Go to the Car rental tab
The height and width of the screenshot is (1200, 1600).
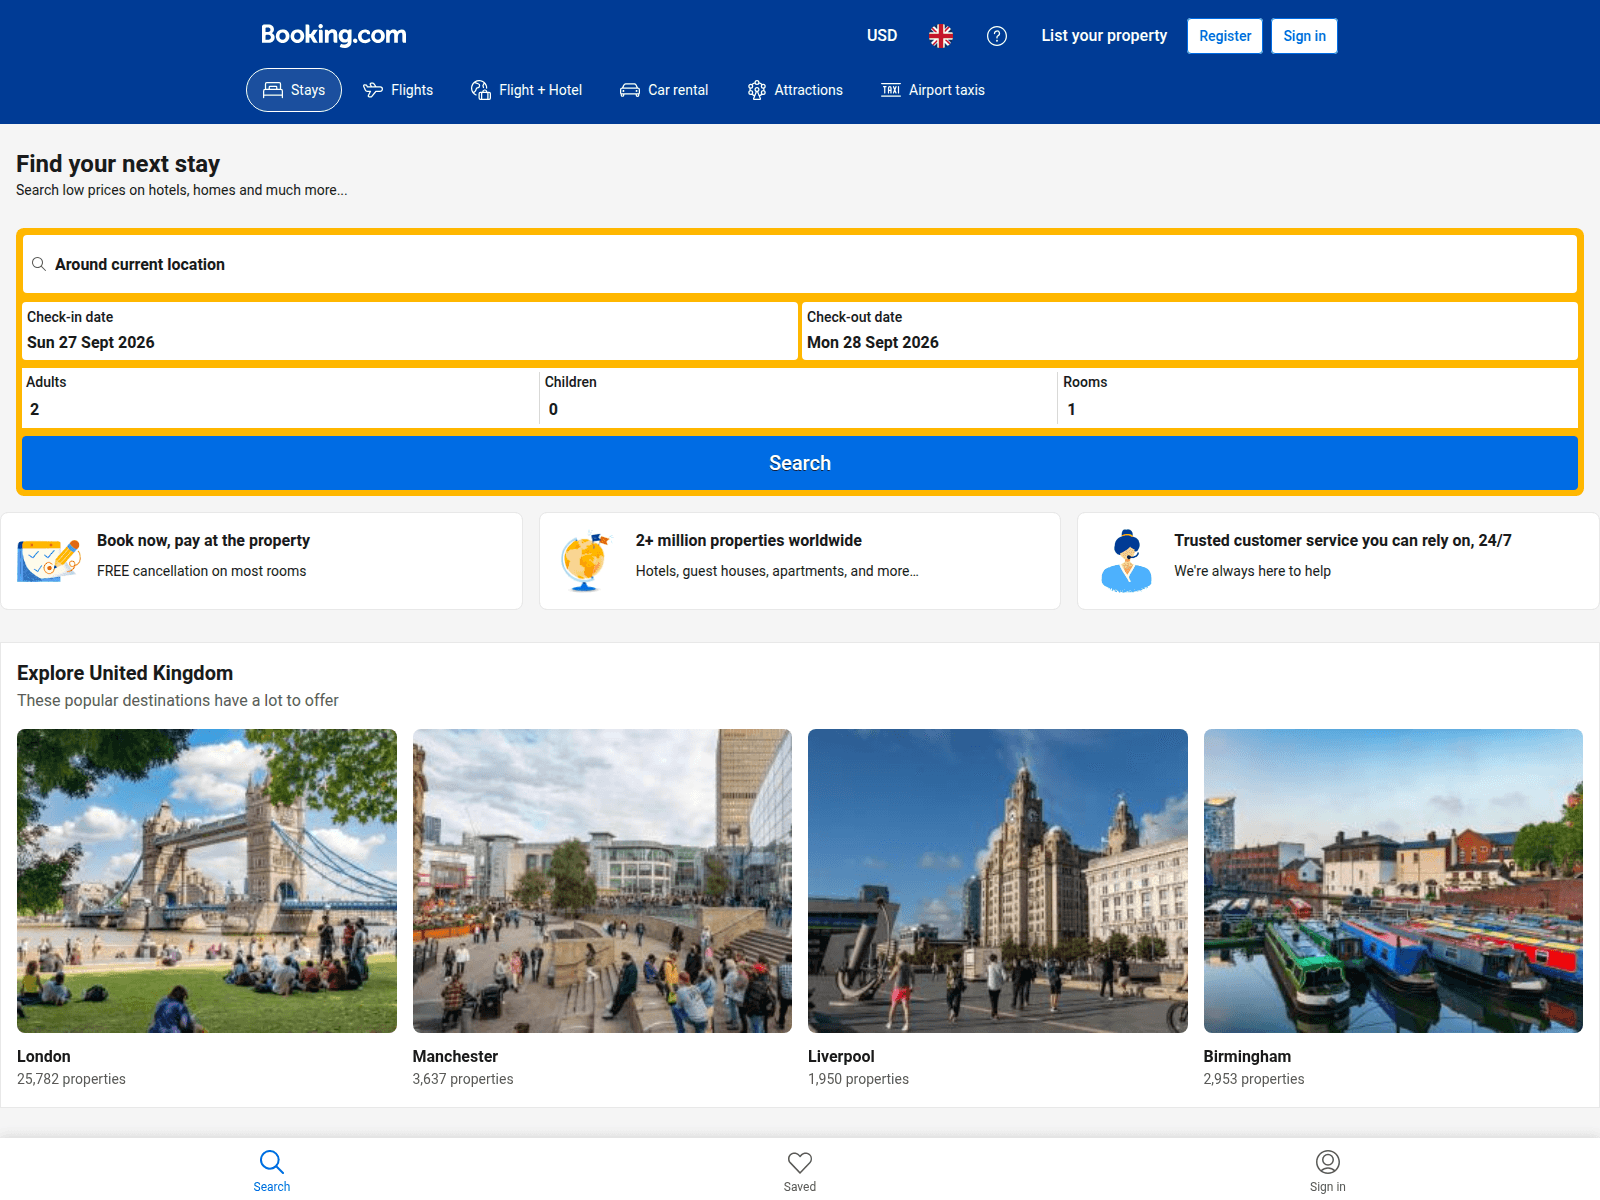pyautogui.click(x=664, y=90)
